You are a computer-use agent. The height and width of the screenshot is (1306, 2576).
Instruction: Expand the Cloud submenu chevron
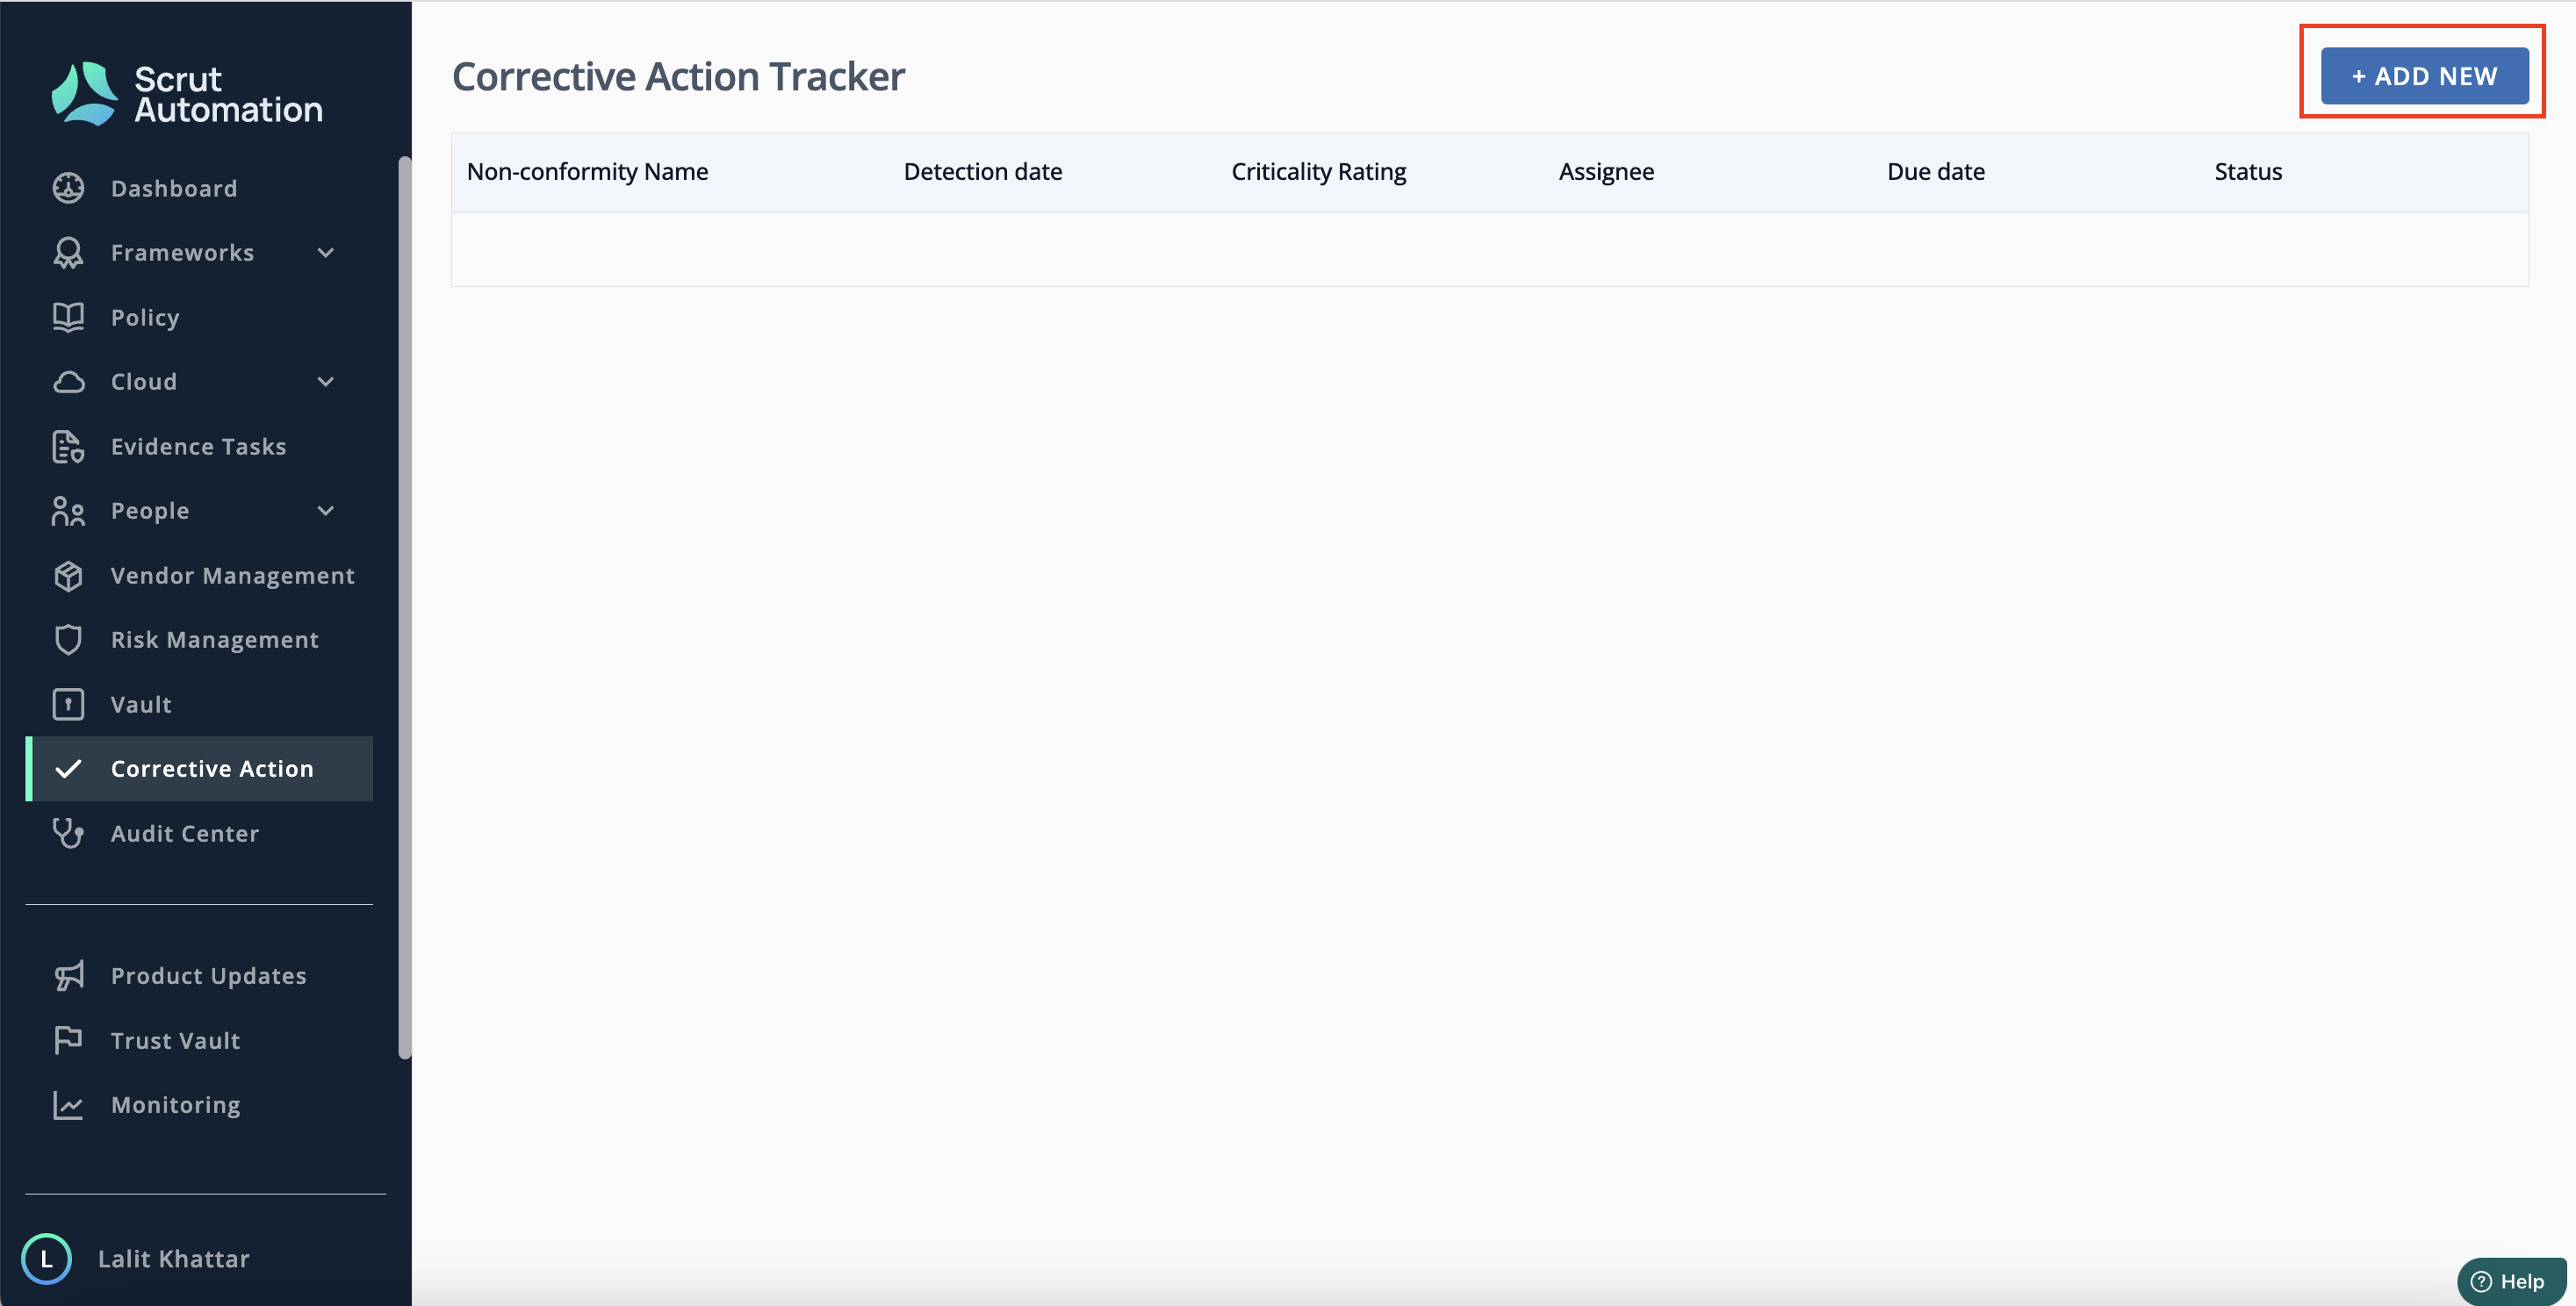326,382
